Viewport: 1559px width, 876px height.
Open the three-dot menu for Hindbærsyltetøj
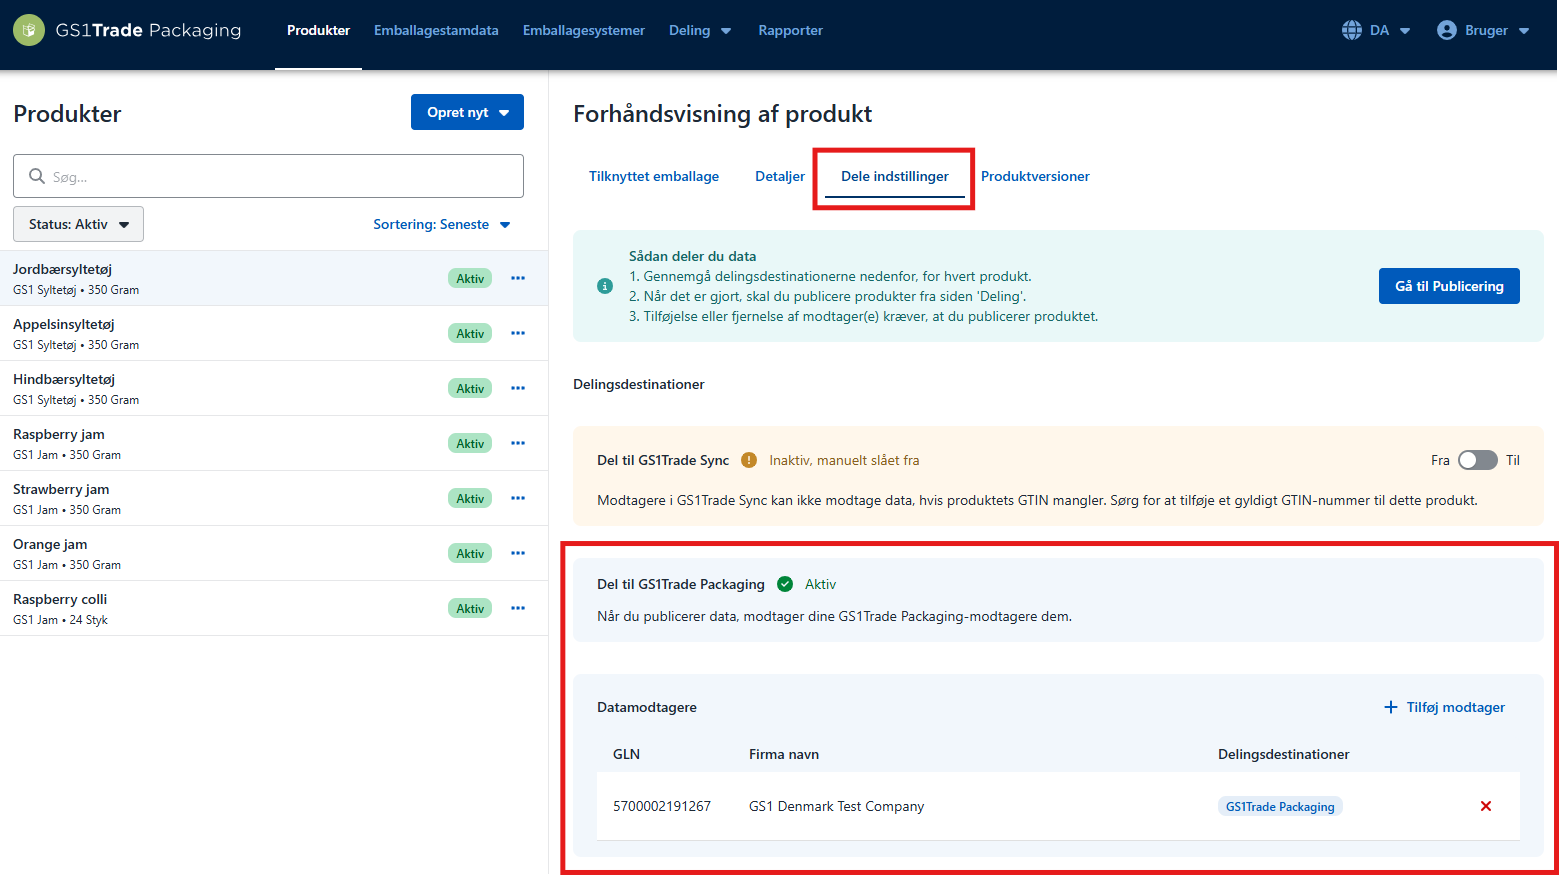518,388
